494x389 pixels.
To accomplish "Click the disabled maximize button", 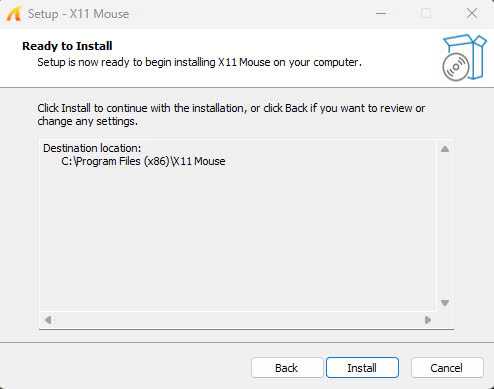I will point(426,14).
